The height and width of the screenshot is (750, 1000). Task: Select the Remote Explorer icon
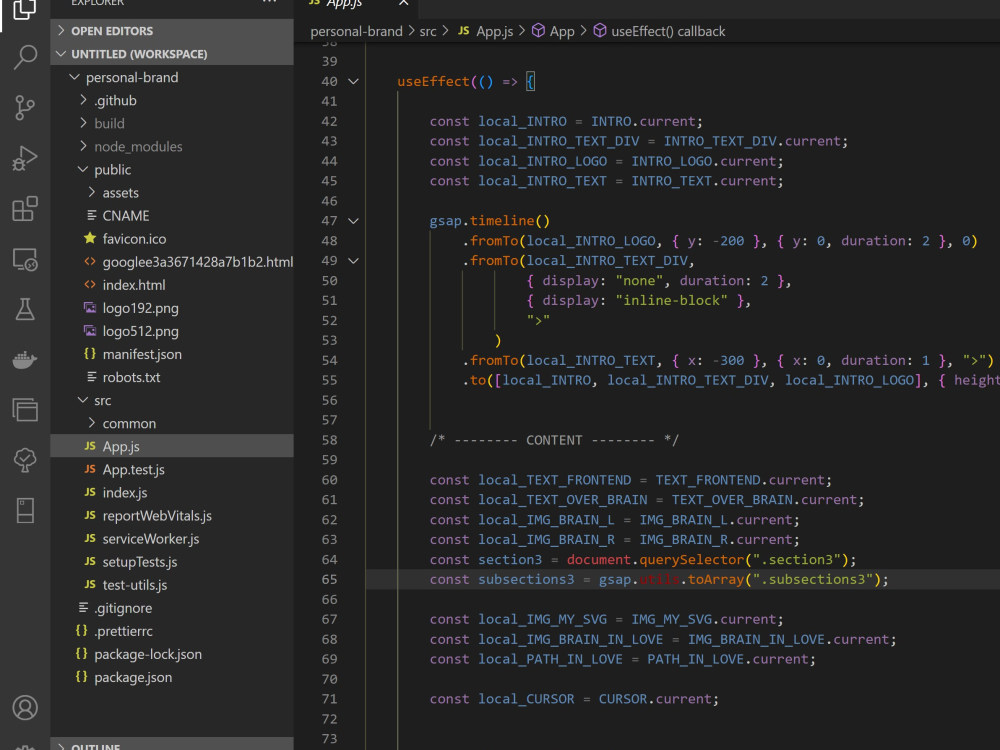point(25,259)
